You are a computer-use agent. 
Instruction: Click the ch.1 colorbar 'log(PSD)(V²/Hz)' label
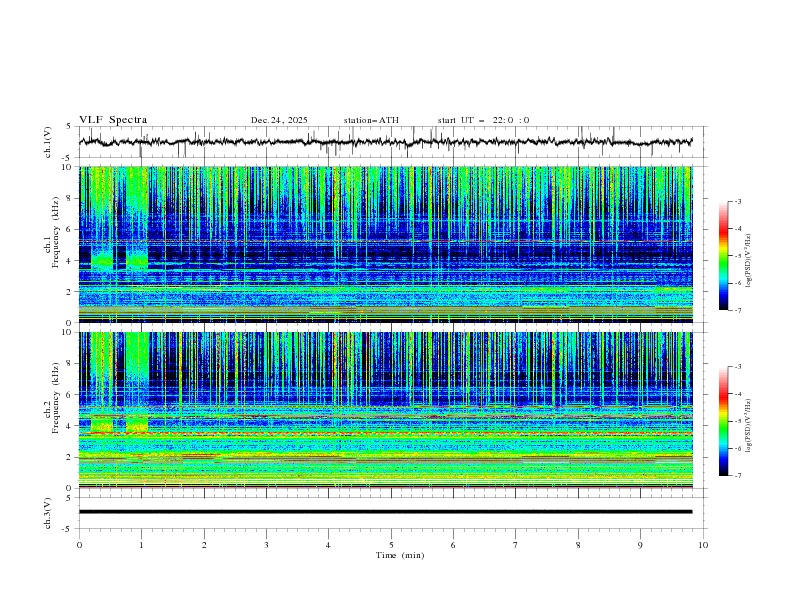[x=748, y=261]
